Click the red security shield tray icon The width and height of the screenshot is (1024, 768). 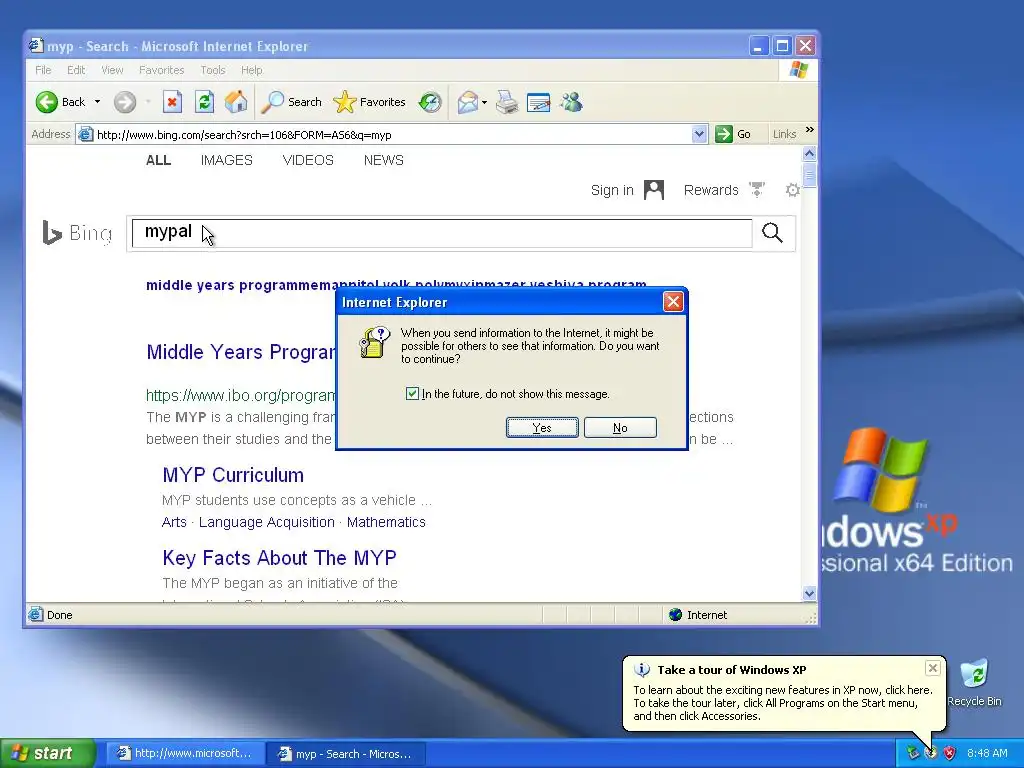pos(950,753)
